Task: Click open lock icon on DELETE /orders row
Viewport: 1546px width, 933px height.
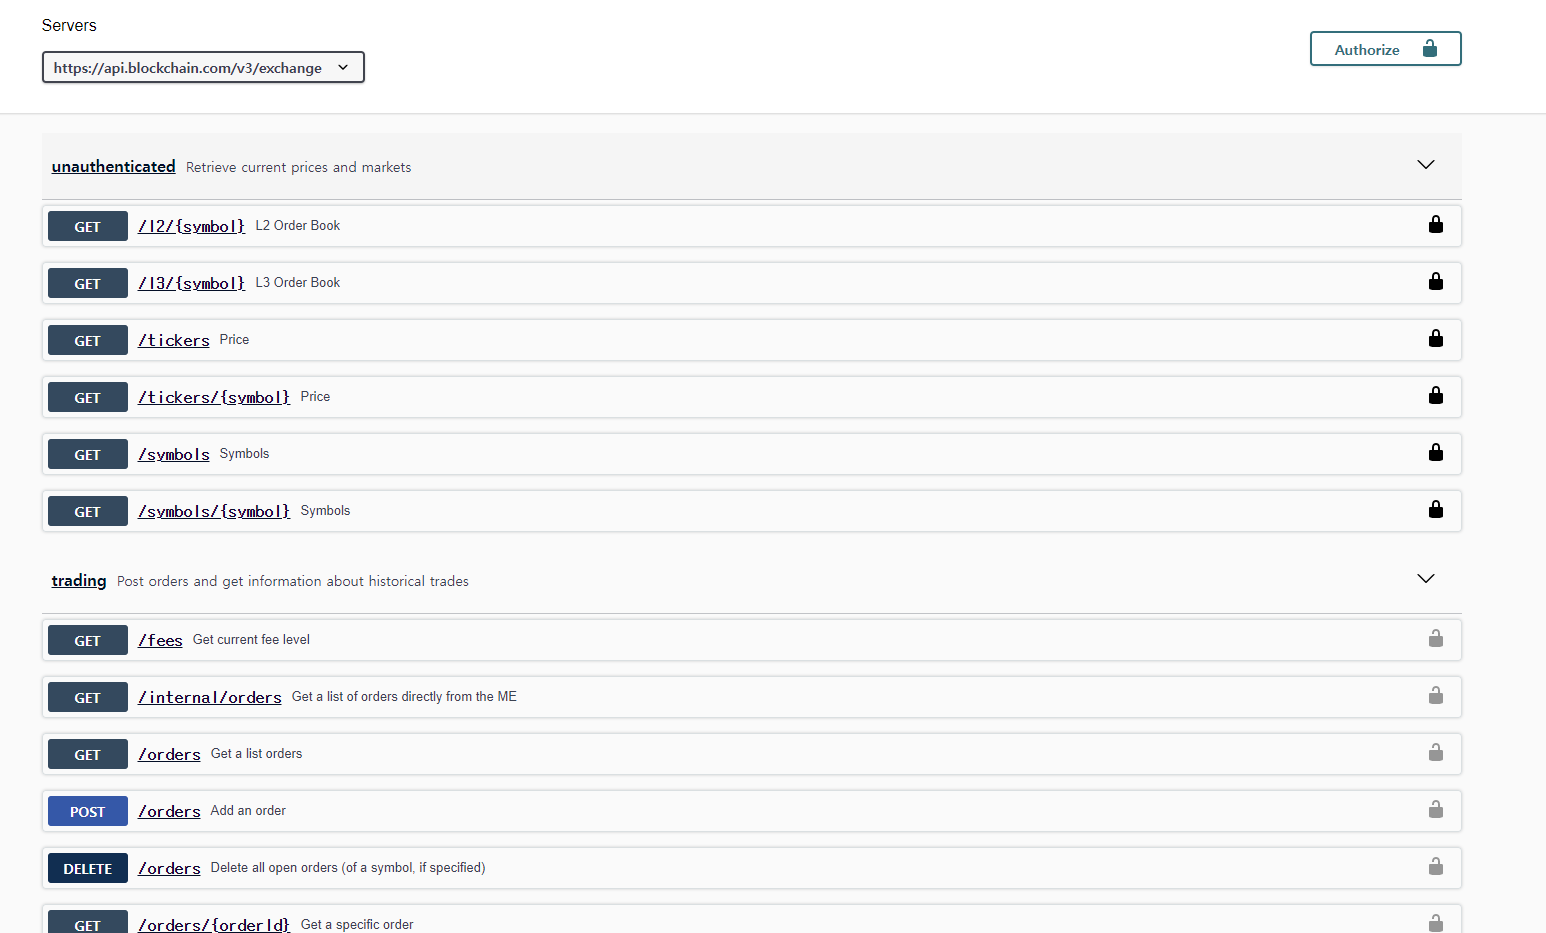Action: point(1436,866)
